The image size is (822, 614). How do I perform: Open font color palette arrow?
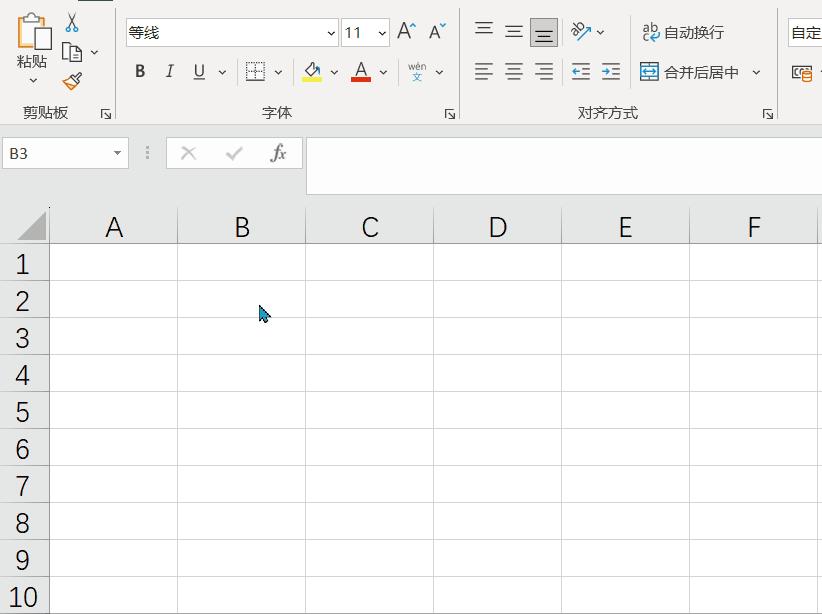(x=384, y=72)
